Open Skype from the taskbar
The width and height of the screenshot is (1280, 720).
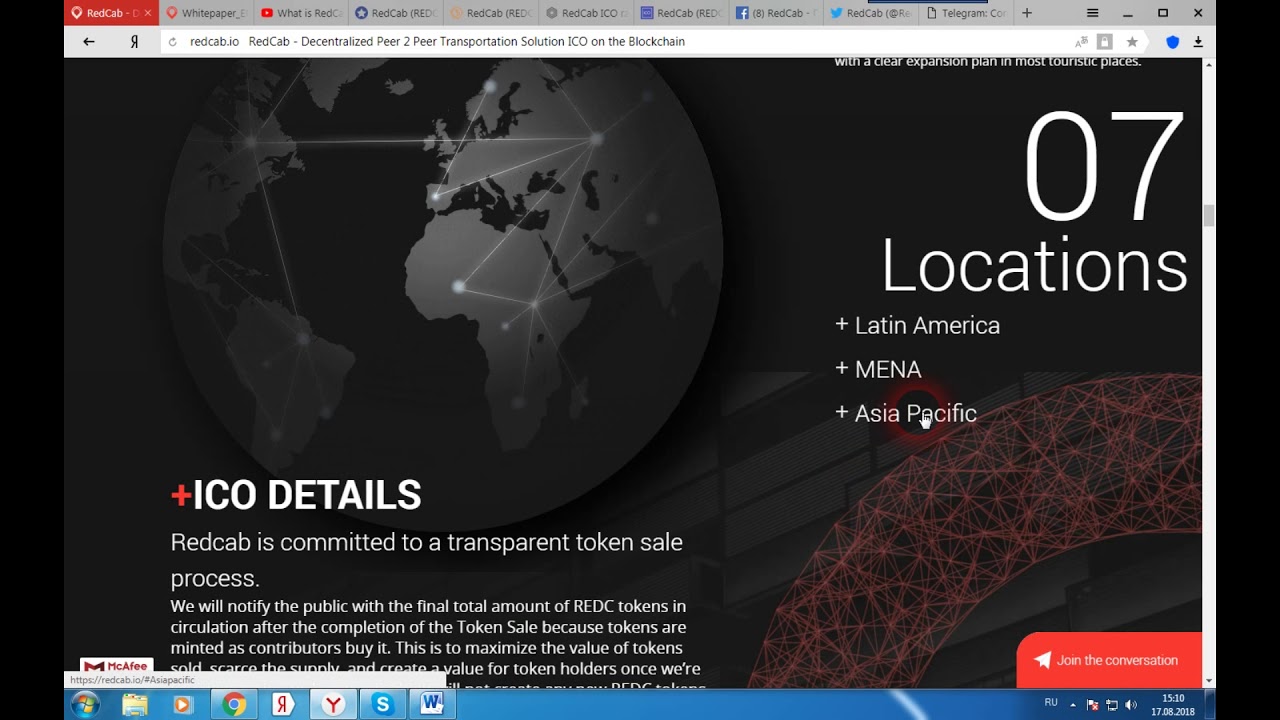tap(382, 705)
